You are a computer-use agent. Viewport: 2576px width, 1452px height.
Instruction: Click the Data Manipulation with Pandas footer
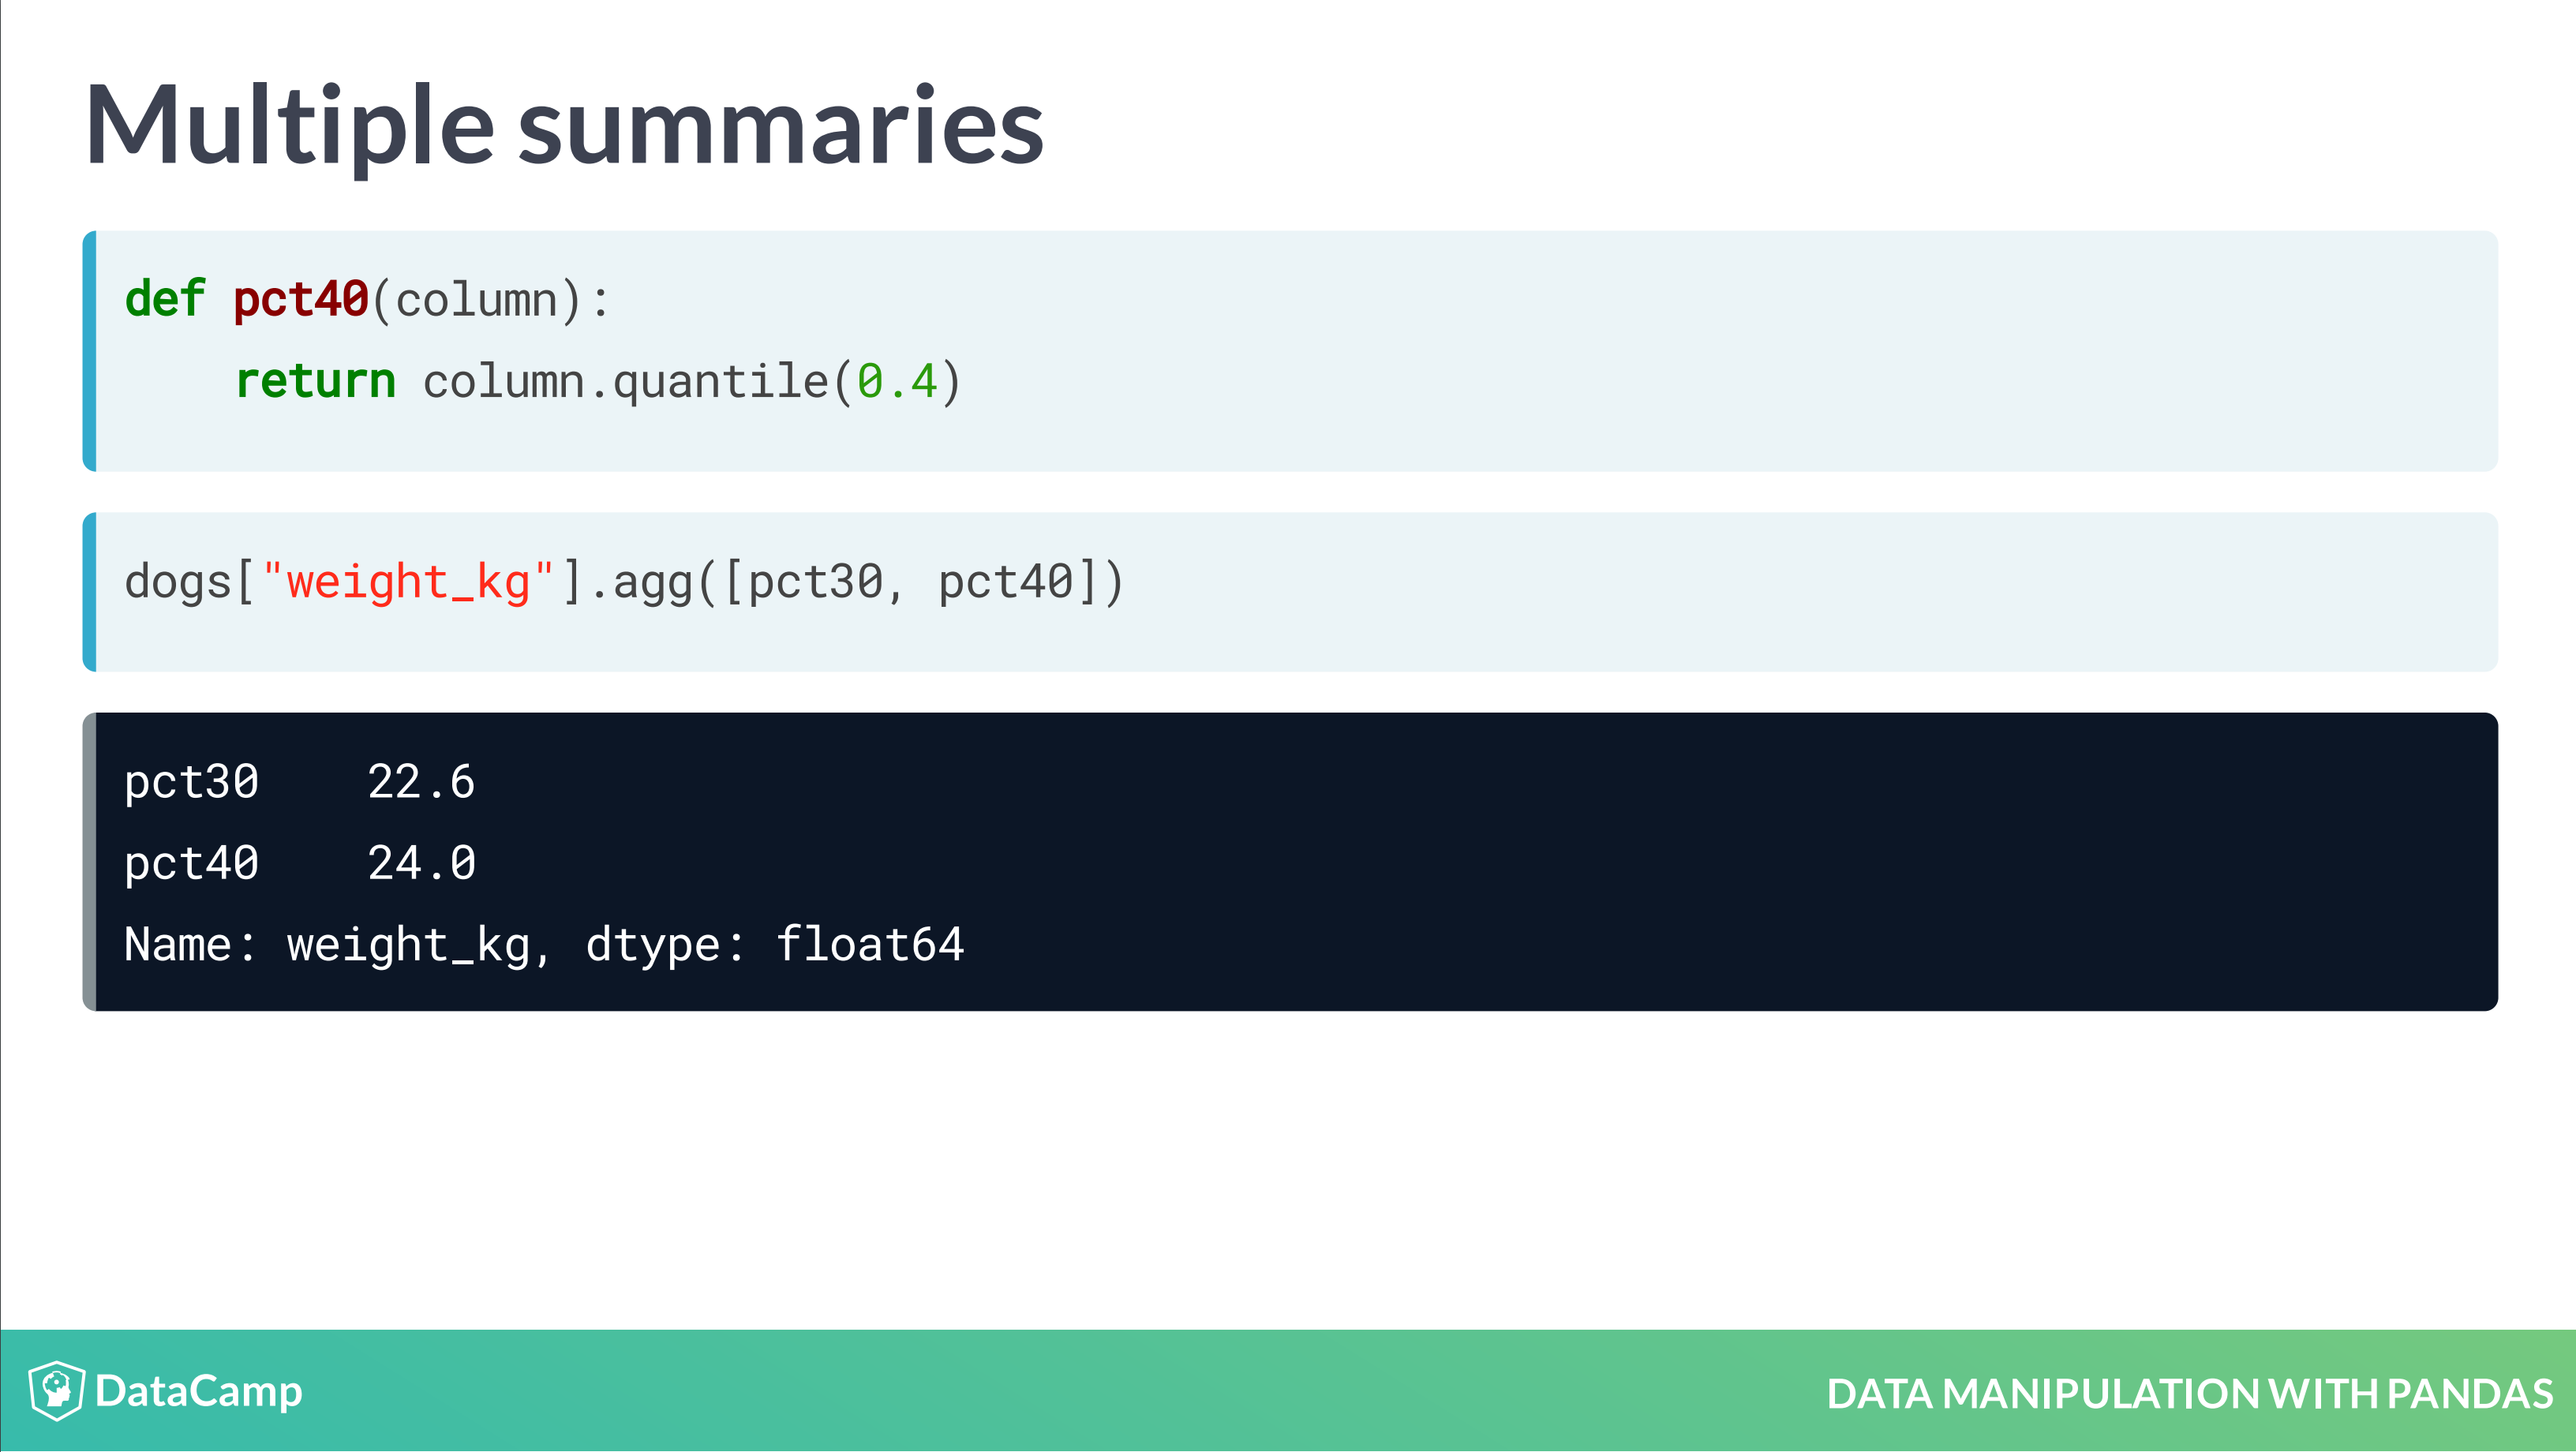(2189, 1394)
